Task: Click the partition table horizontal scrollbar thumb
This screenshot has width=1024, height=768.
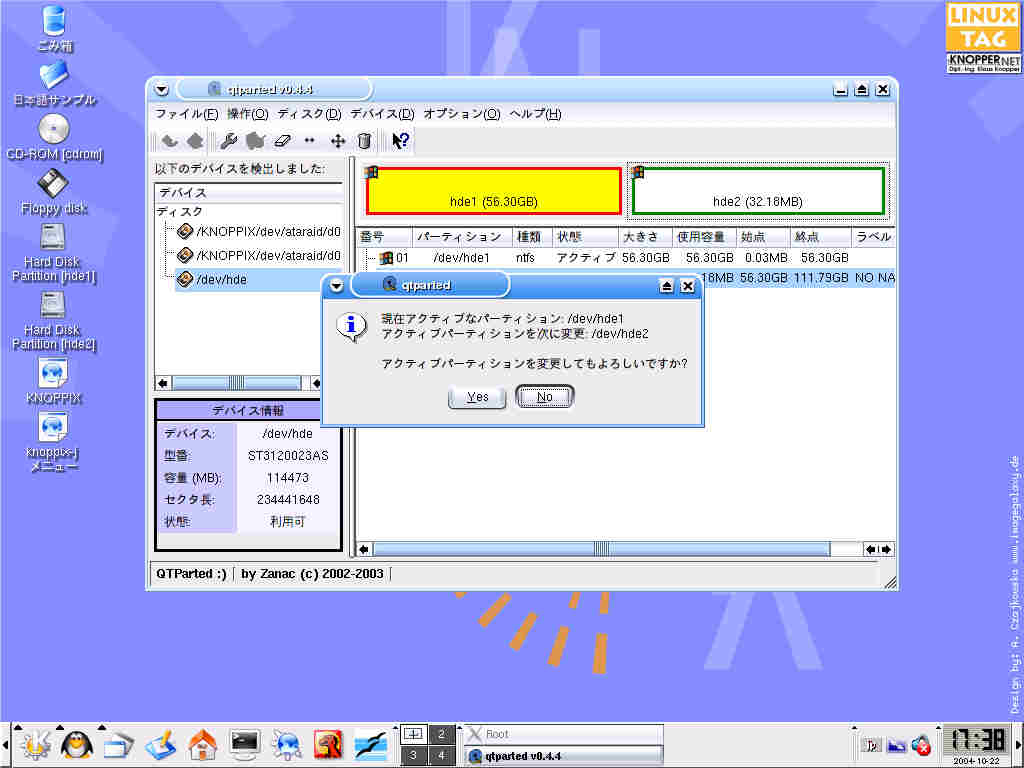Action: 601,549
